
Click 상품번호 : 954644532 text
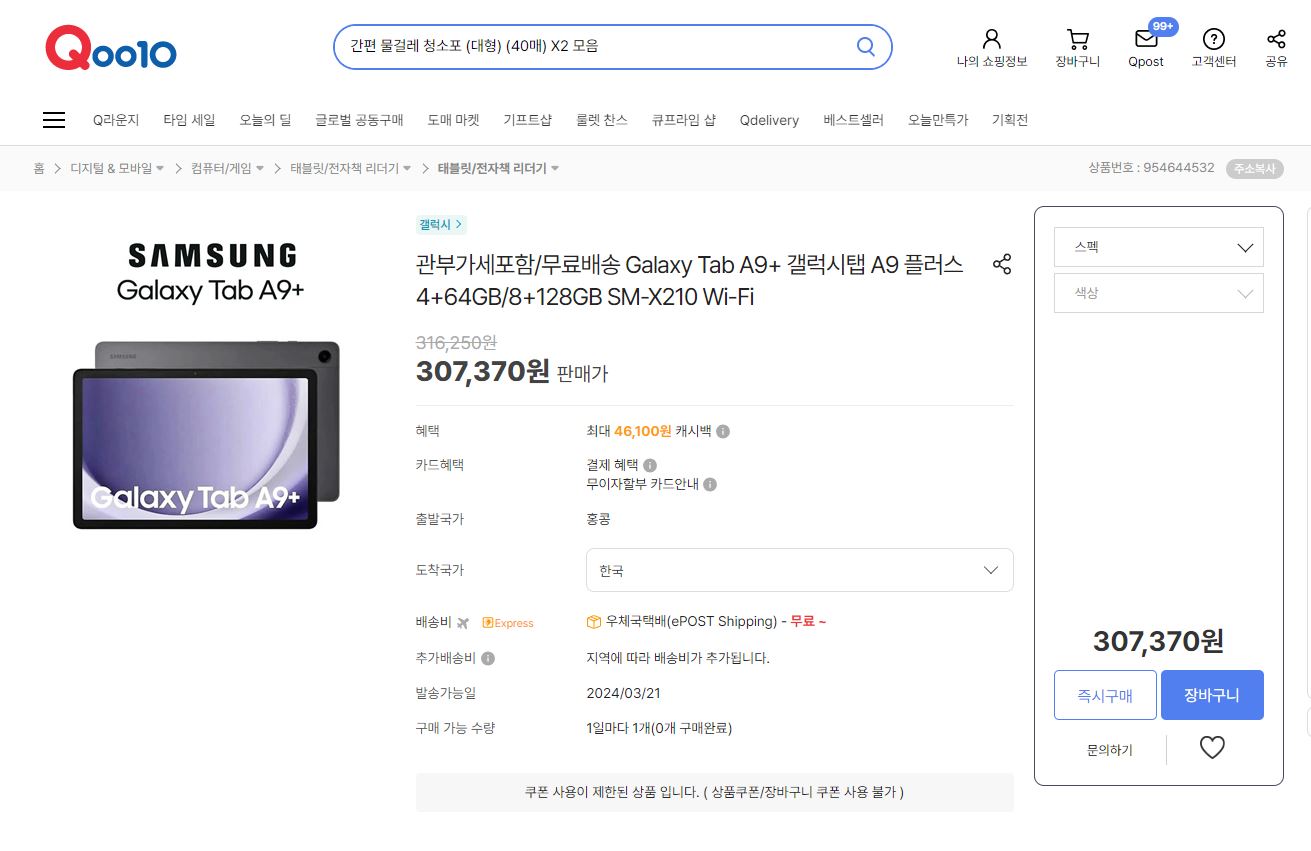1151,168
